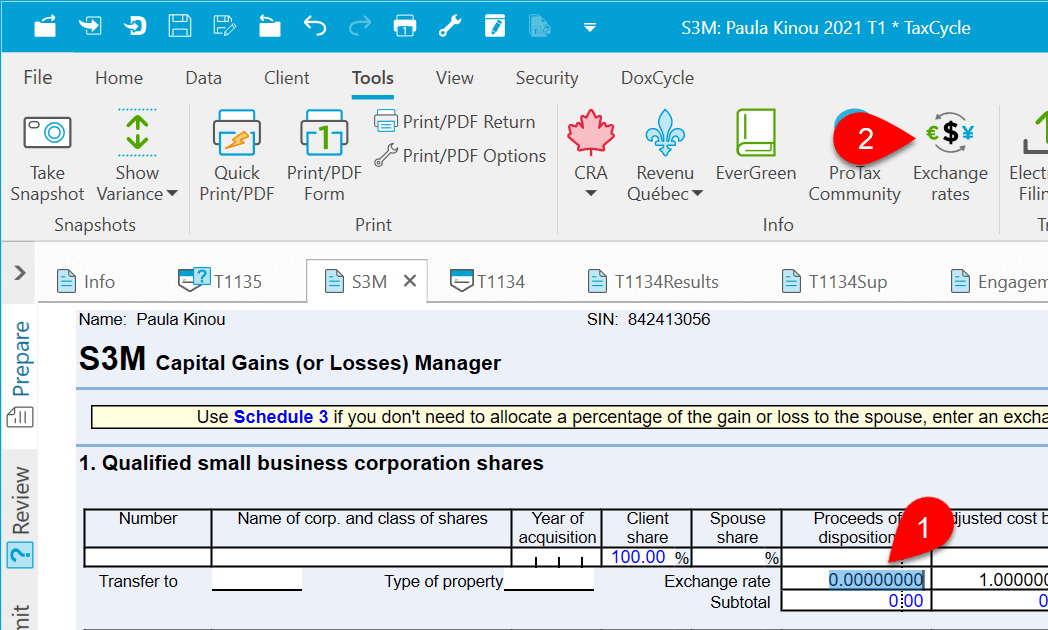This screenshot has height=630, width=1048.
Task: Open the T1134 form tab
Action: [487, 281]
